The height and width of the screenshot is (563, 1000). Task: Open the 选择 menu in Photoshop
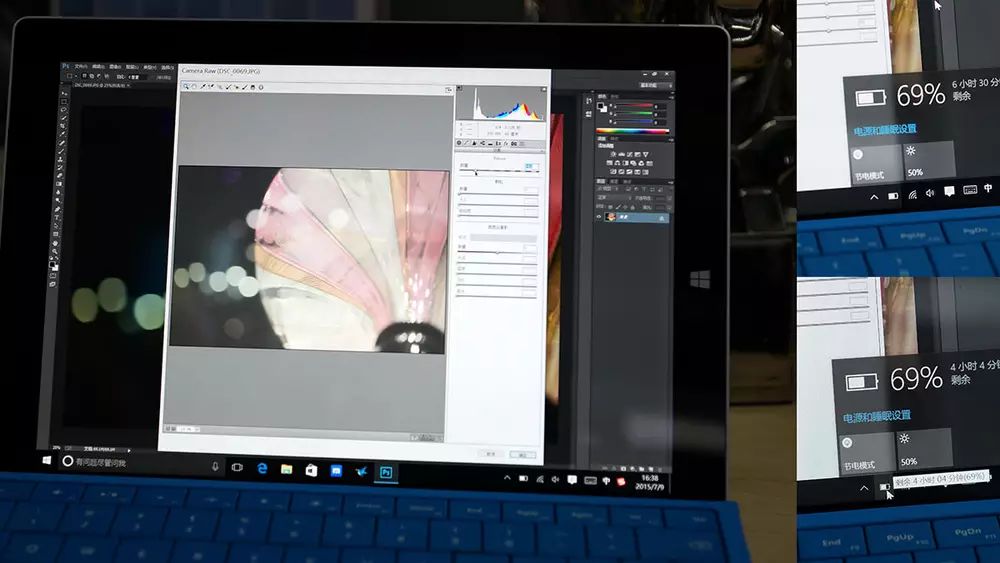point(166,67)
